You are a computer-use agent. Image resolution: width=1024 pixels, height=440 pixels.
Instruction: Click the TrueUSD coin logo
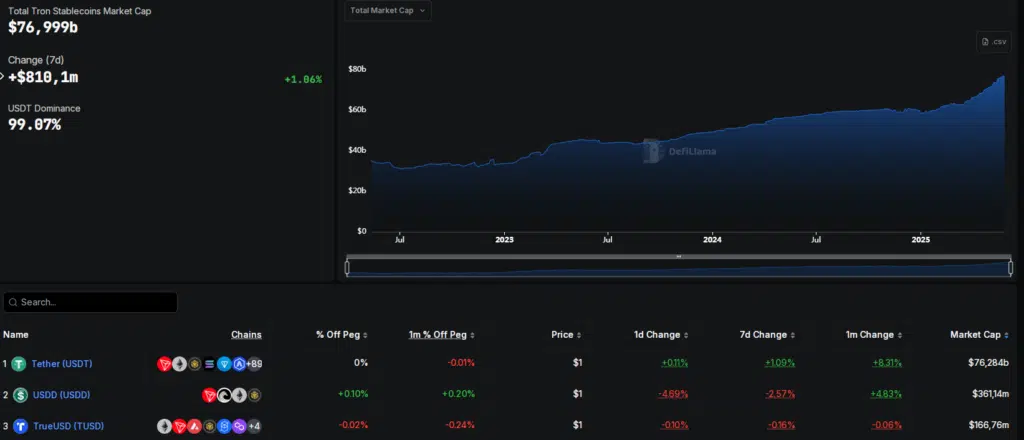pyautogui.click(x=19, y=426)
